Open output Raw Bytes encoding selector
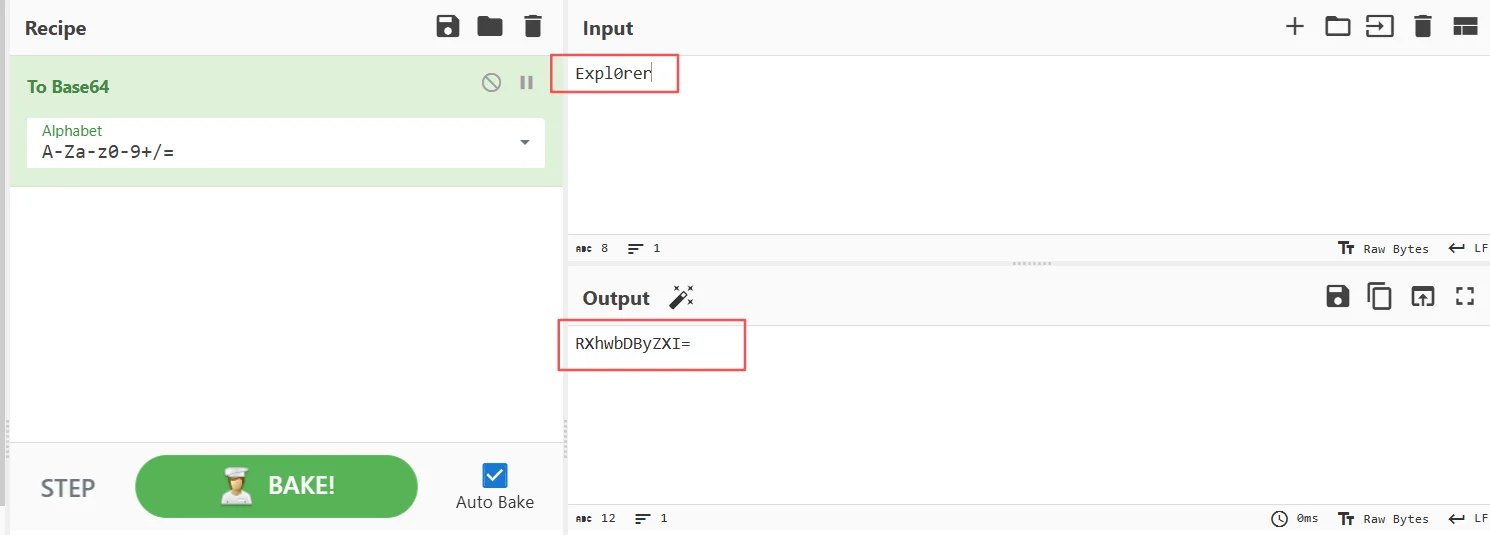The width and height of the screenshot is (1490, 535). pyautogui.click(x=1384, y=519)
